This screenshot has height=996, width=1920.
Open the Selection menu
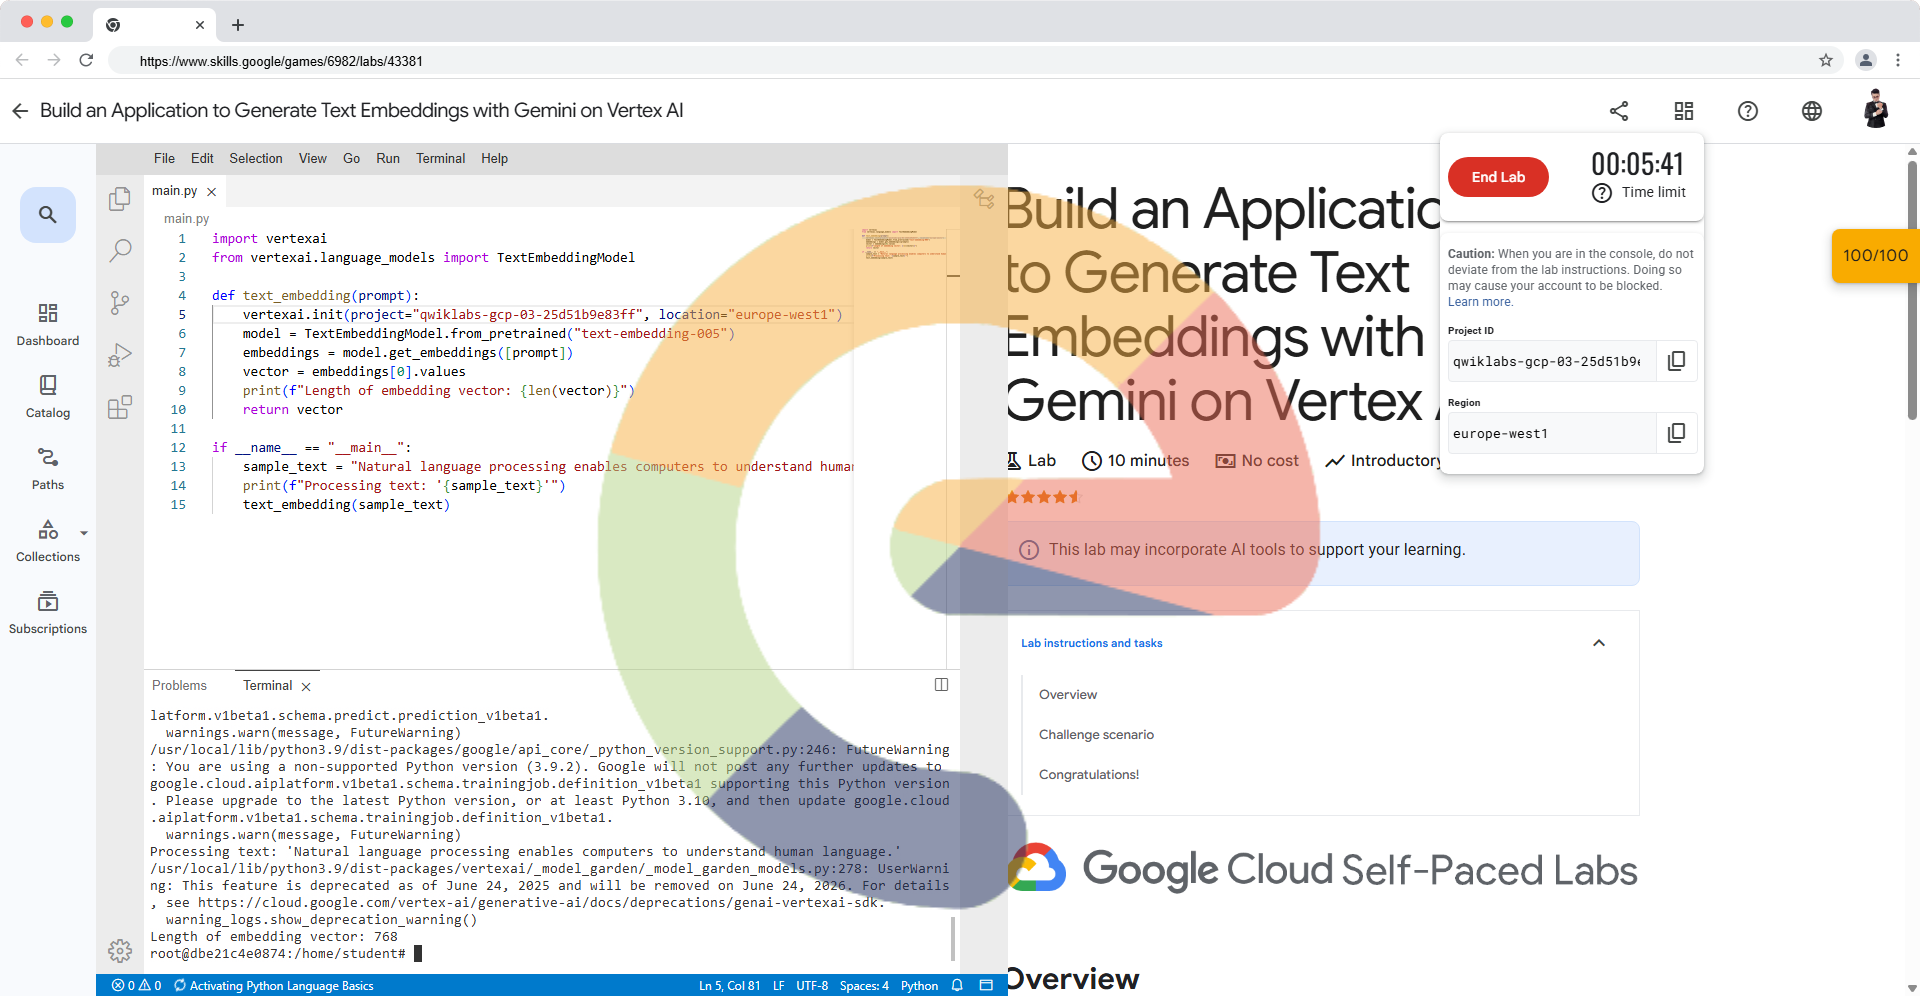[256, 159]
